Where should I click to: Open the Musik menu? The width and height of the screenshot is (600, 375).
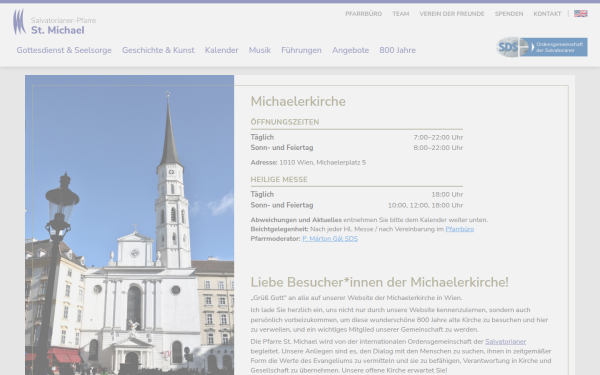(x=260, y=50)
